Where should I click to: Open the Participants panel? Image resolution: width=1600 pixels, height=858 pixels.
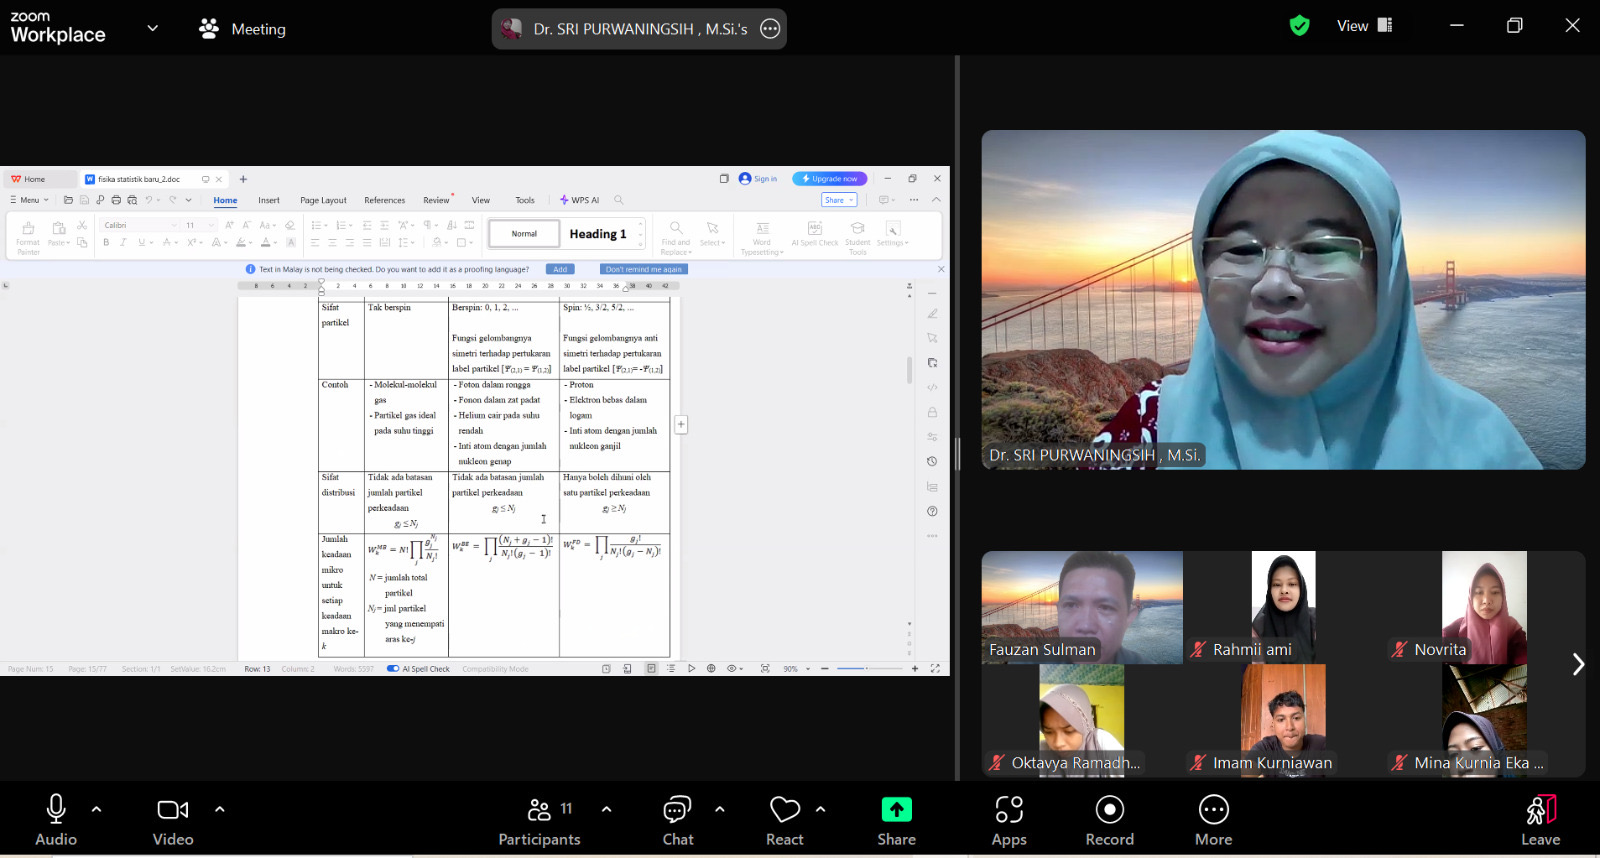(x=539, y=819)
